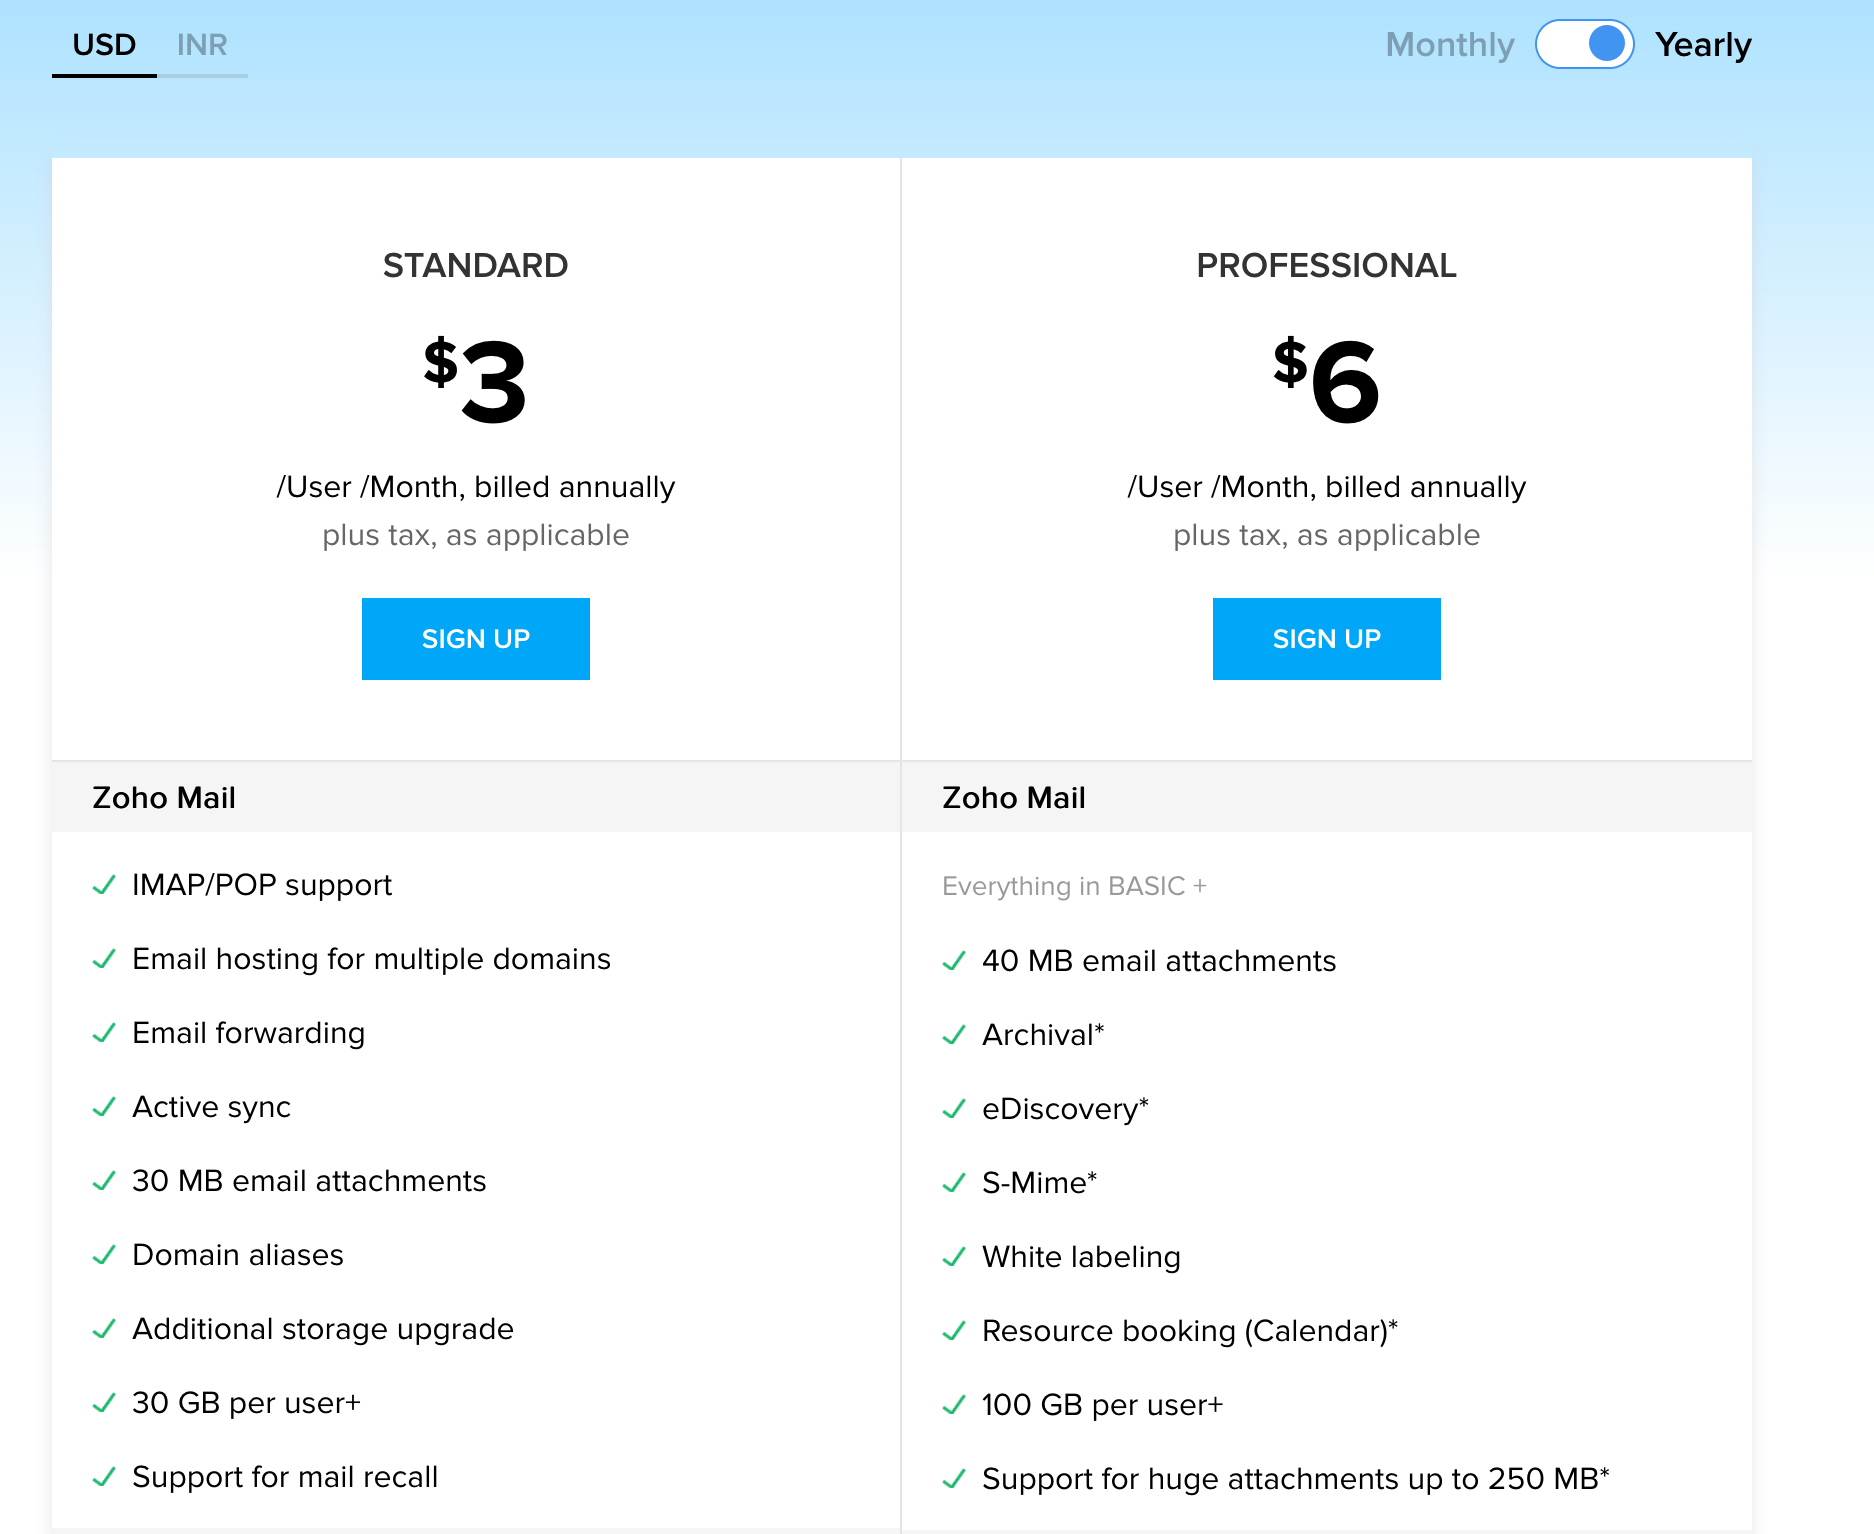The image size is (1874, 1534).
Task: Click the PROFESSIONAL plan heading
Action: (1326, 266)
